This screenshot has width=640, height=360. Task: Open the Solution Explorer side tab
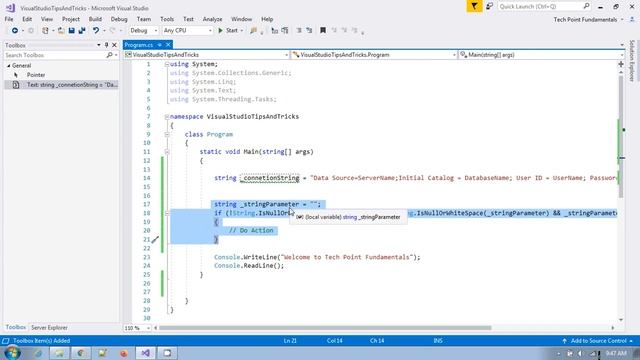[632, 60]
